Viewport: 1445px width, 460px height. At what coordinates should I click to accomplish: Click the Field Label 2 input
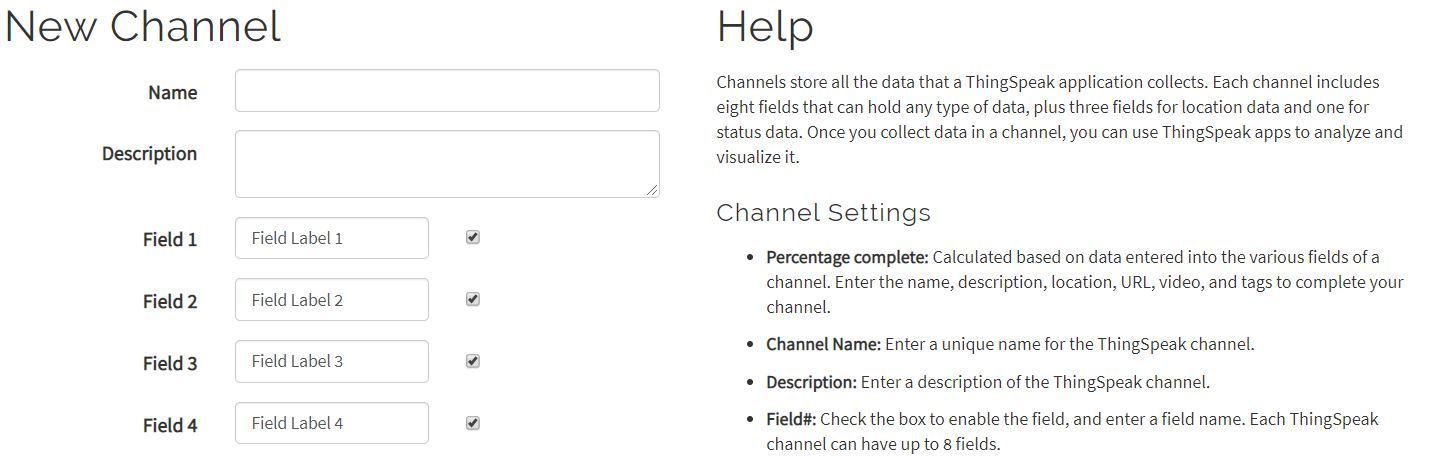332,300
